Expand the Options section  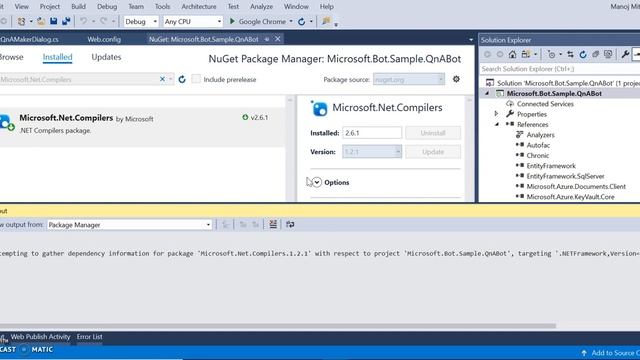coord(317,182)
